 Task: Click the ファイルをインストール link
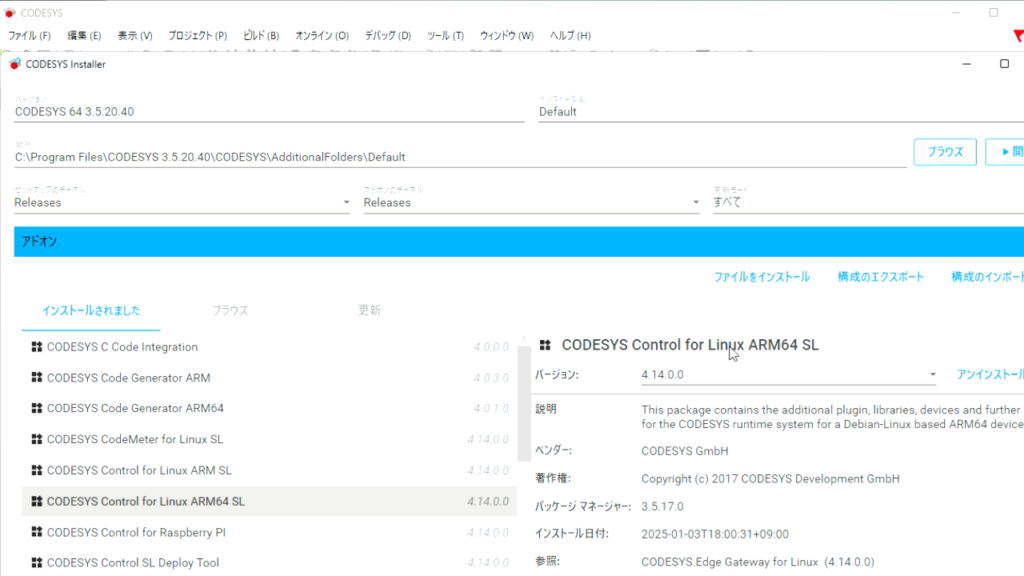tap(764, 277)
